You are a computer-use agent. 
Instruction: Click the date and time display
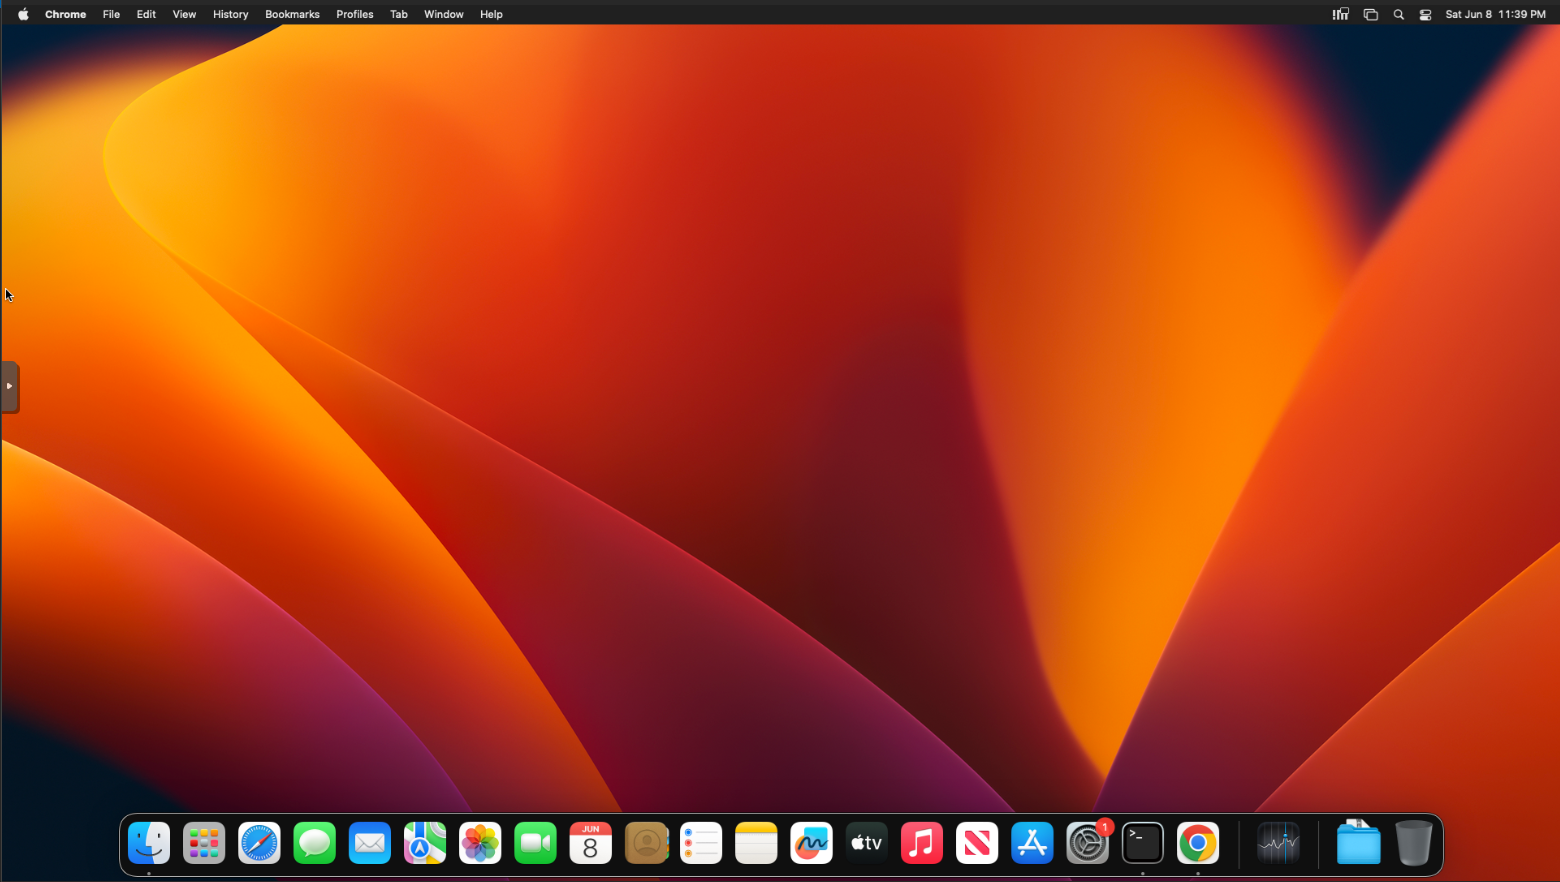(x=1496, y=14)
